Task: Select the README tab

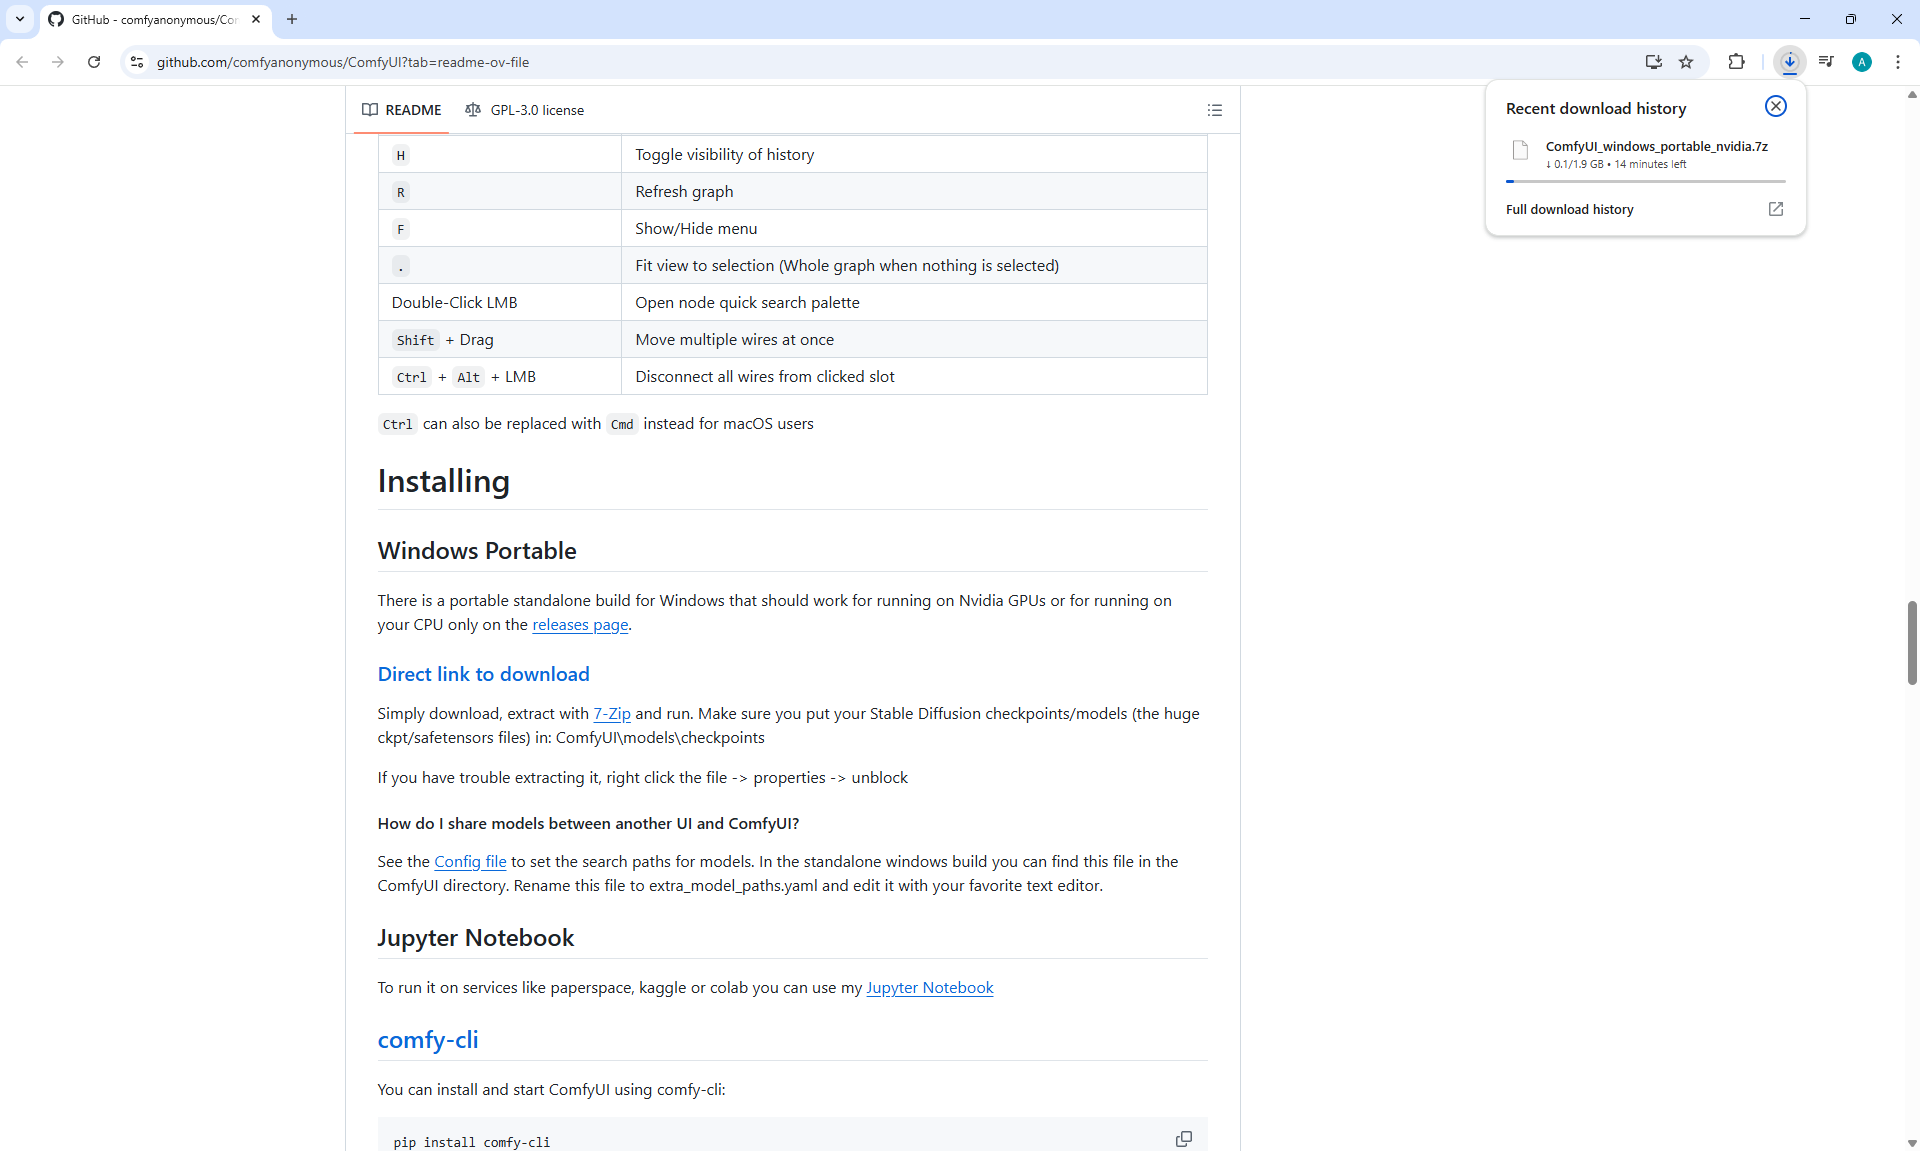Action: pos(402,110)
